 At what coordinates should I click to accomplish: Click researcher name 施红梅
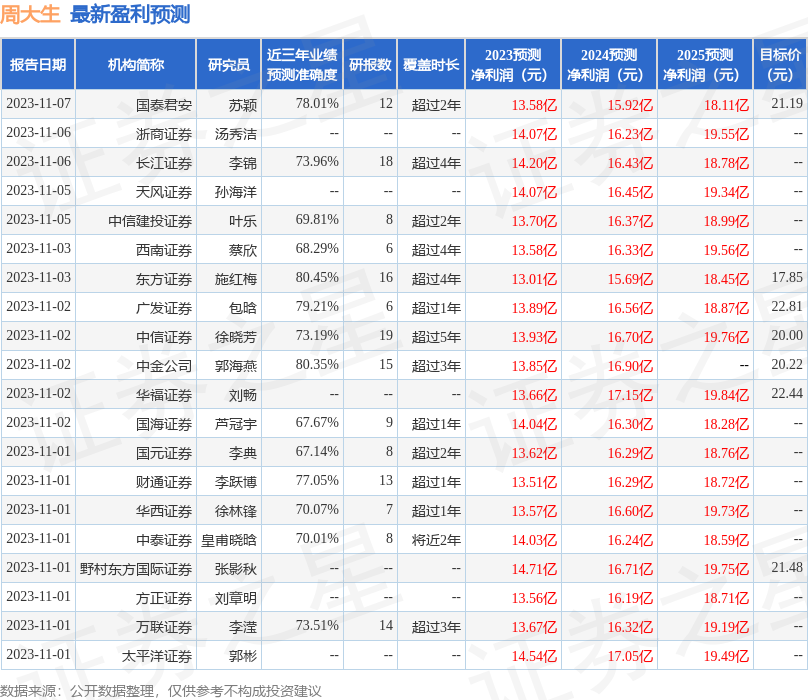pos(236,279)
